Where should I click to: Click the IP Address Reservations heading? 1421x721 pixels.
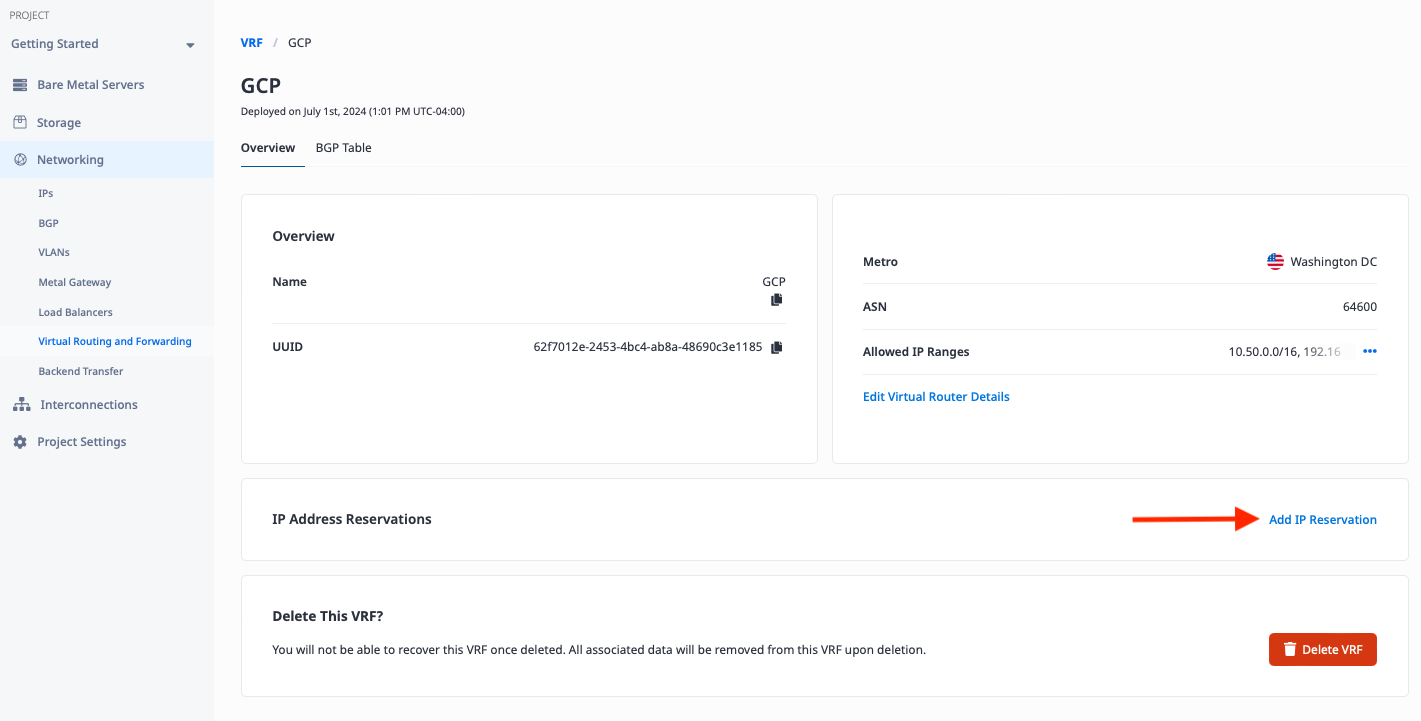click(x=352, y=520)
